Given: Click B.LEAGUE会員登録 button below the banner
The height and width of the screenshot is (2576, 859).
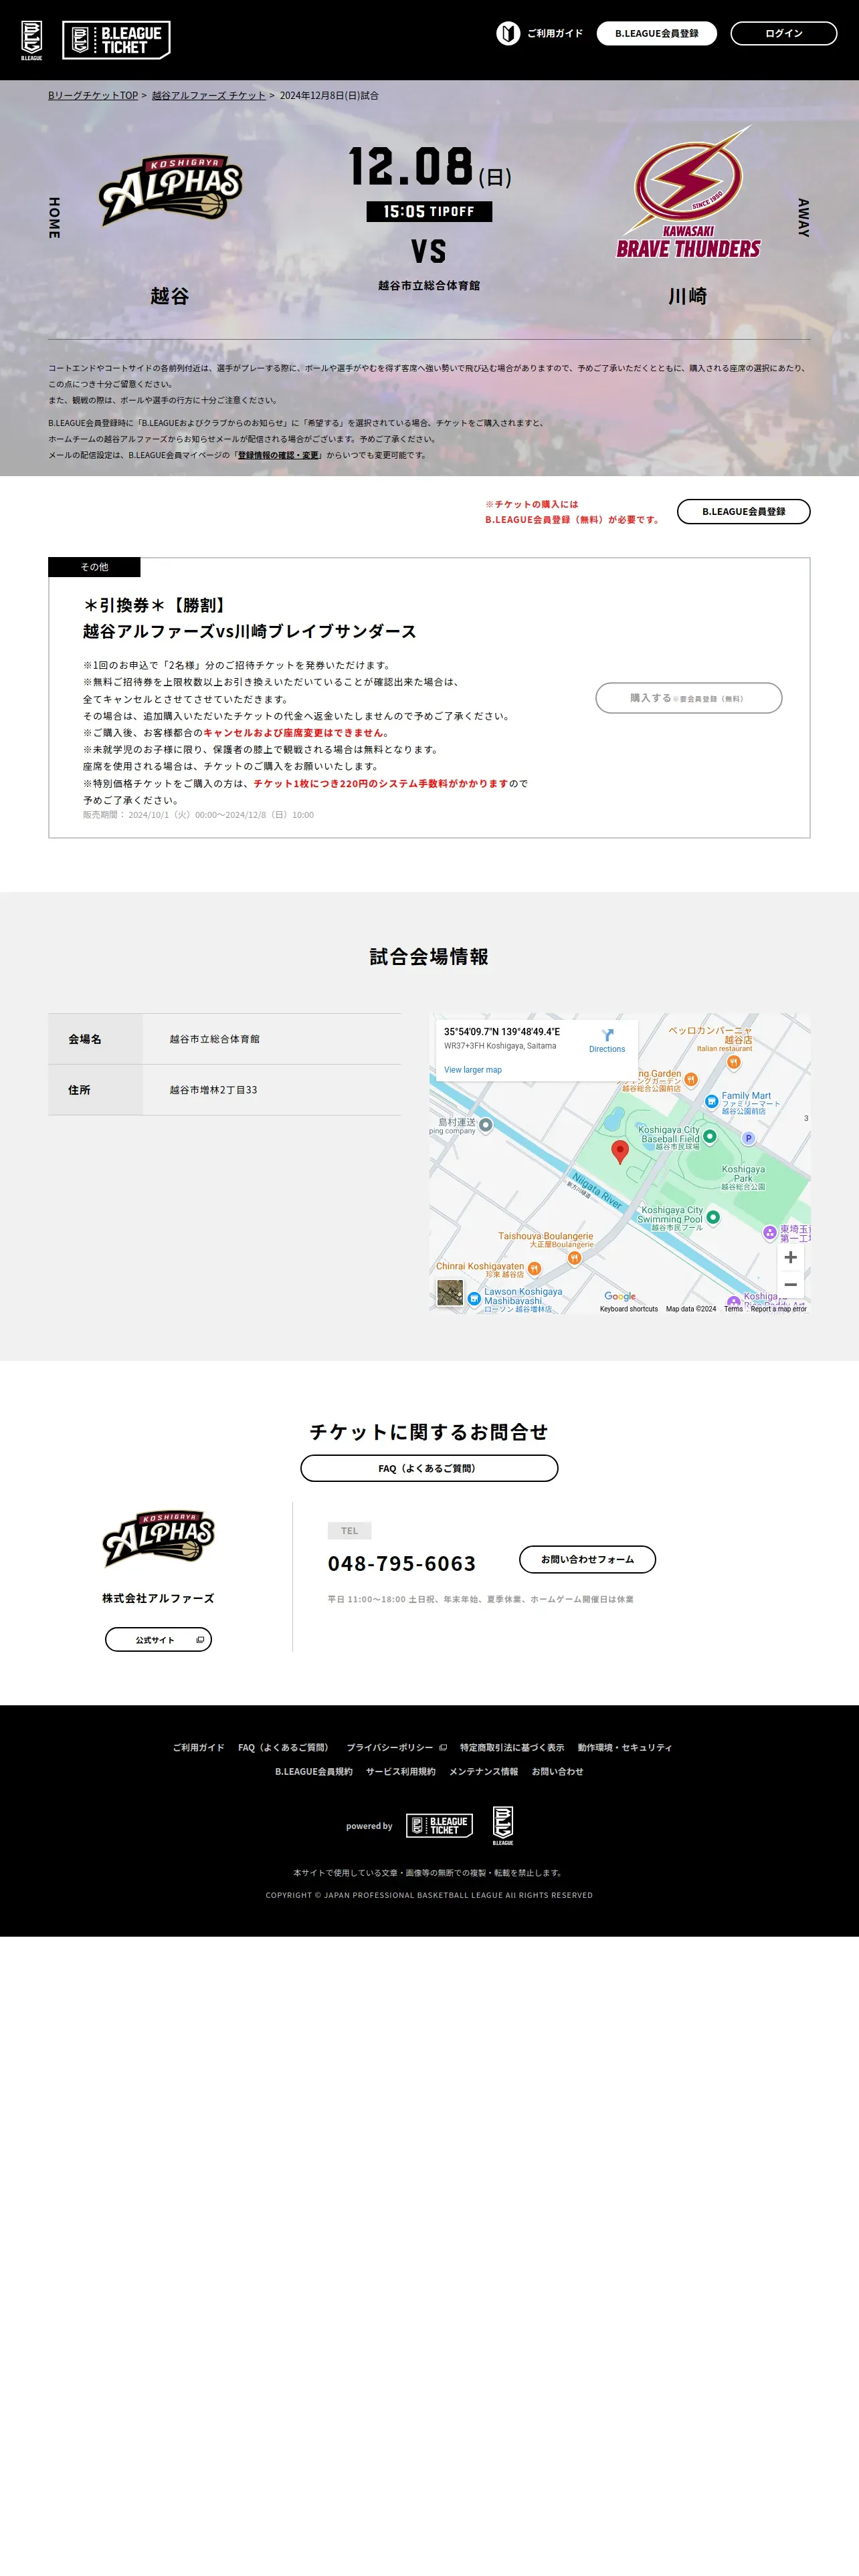Looking at the screenshot, I should 743,511.
